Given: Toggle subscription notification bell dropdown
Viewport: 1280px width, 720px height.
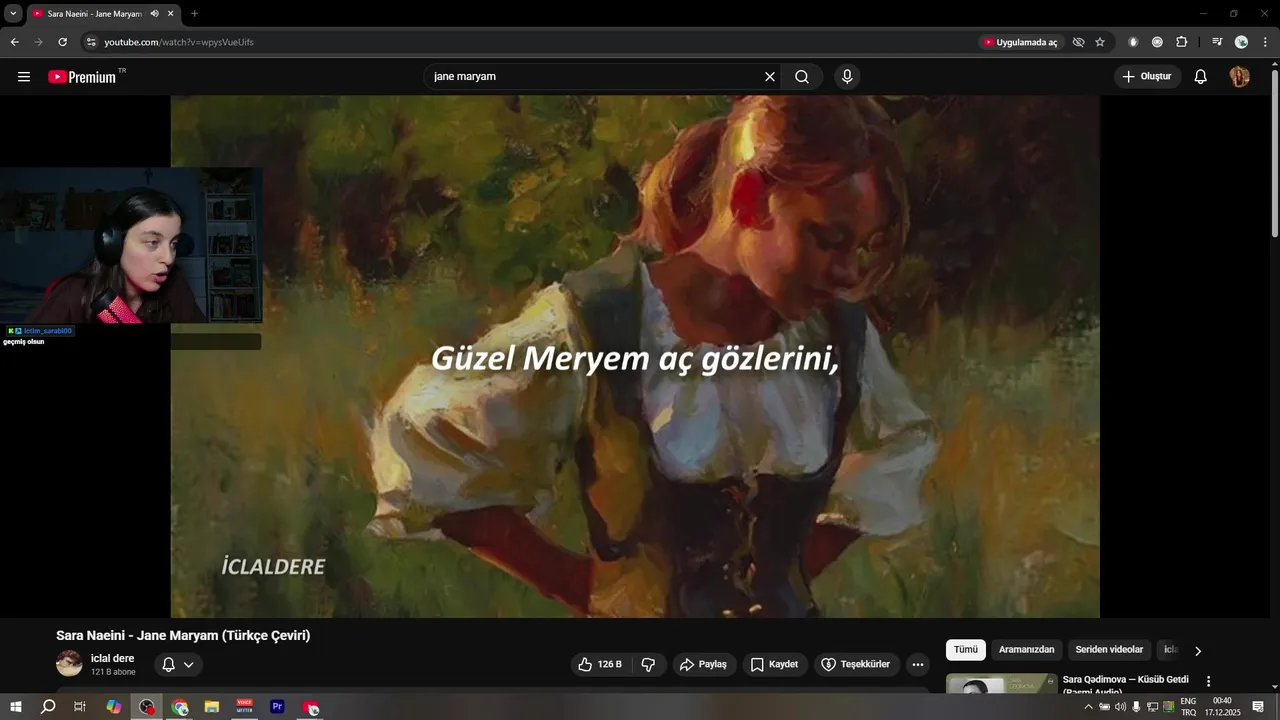Looking at the screenshot, I should coord(178,664).
